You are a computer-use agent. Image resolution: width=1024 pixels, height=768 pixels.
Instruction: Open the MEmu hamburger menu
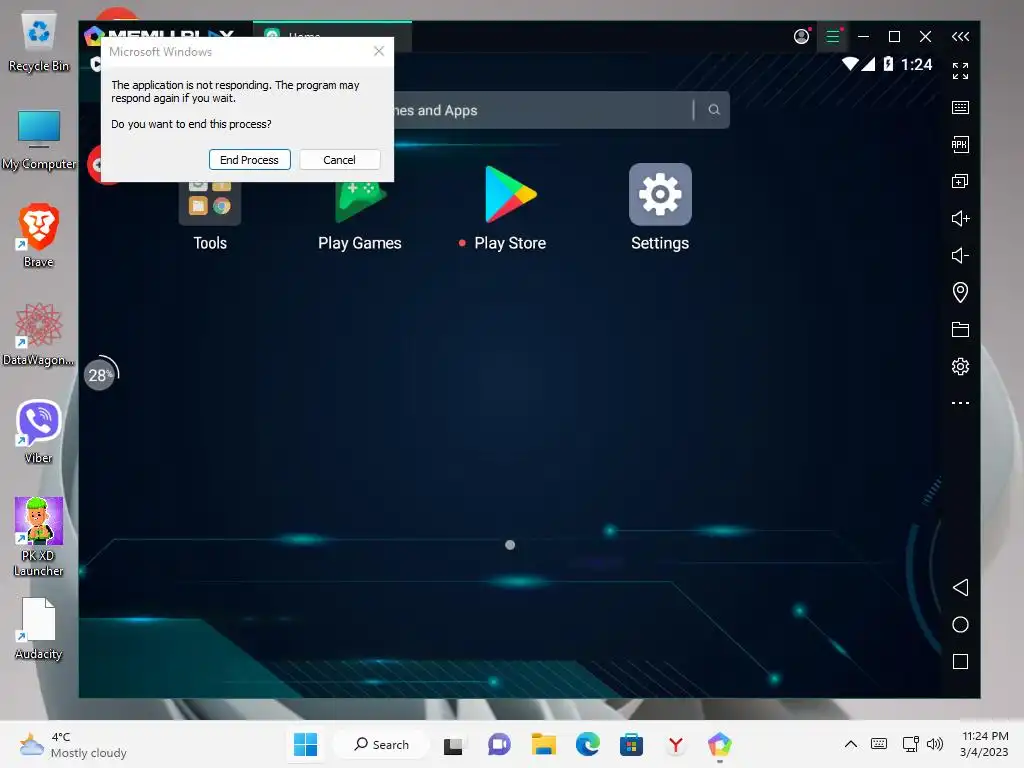(x=833, y=37)
